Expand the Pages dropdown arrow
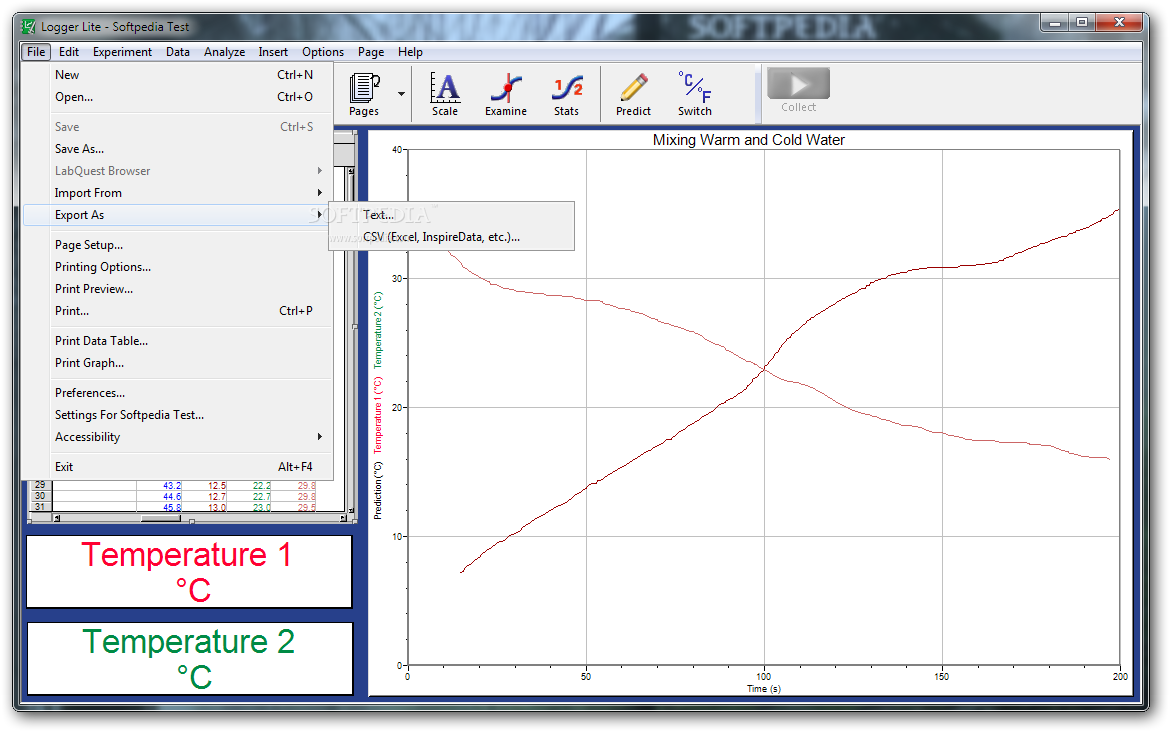1170x732 pixels. pos(401,94)
